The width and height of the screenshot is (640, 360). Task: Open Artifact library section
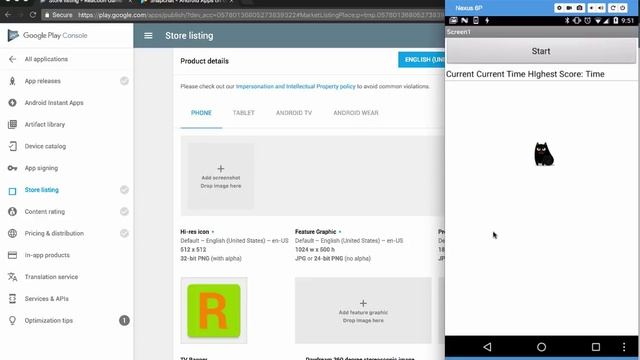pyautogui.click(x=44, y=124)
